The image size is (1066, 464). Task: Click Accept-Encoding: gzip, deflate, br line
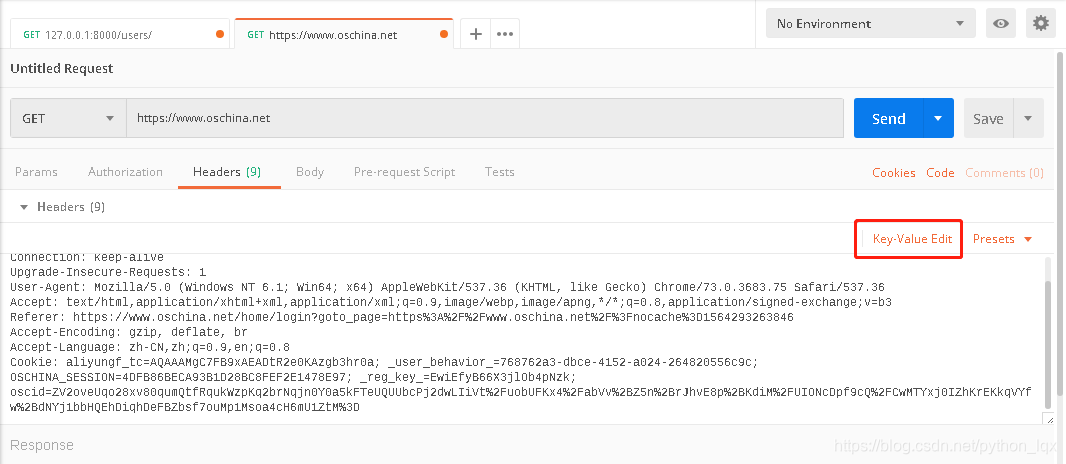point(128,332)
